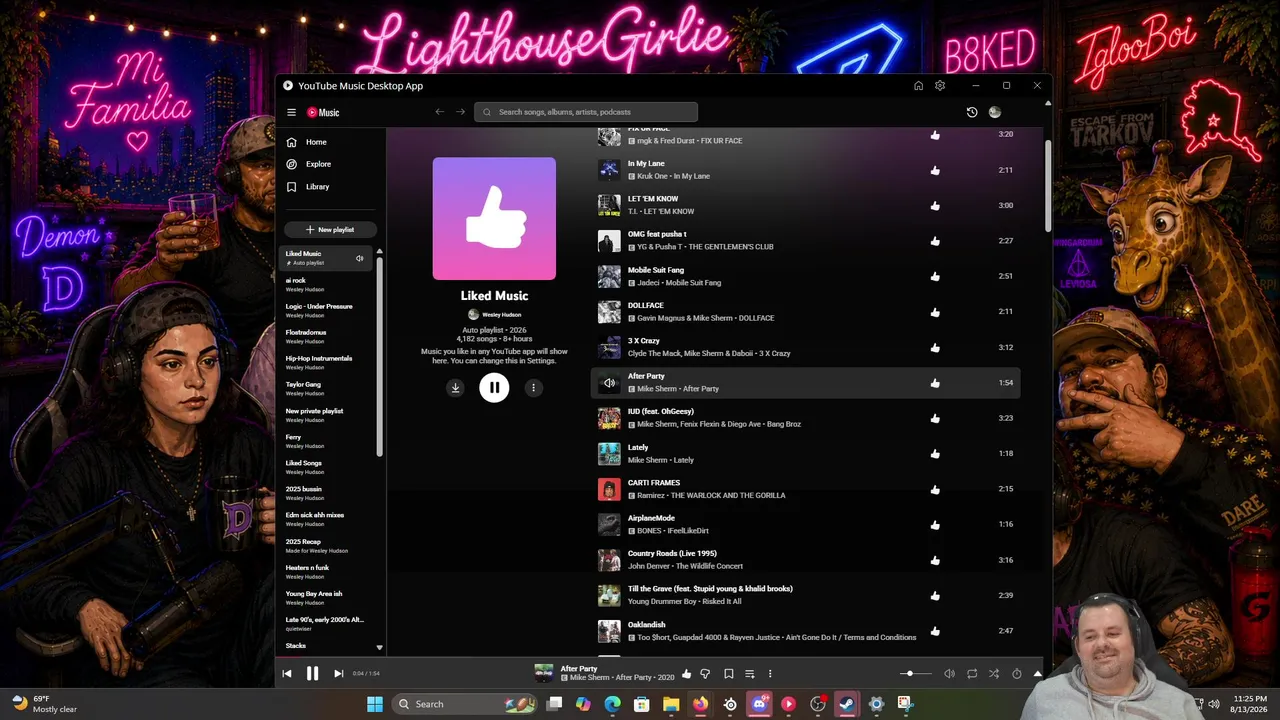Open Discord from the taskbar
The width and height of the screenshot is (1280, 720).
tap(759, 704)
